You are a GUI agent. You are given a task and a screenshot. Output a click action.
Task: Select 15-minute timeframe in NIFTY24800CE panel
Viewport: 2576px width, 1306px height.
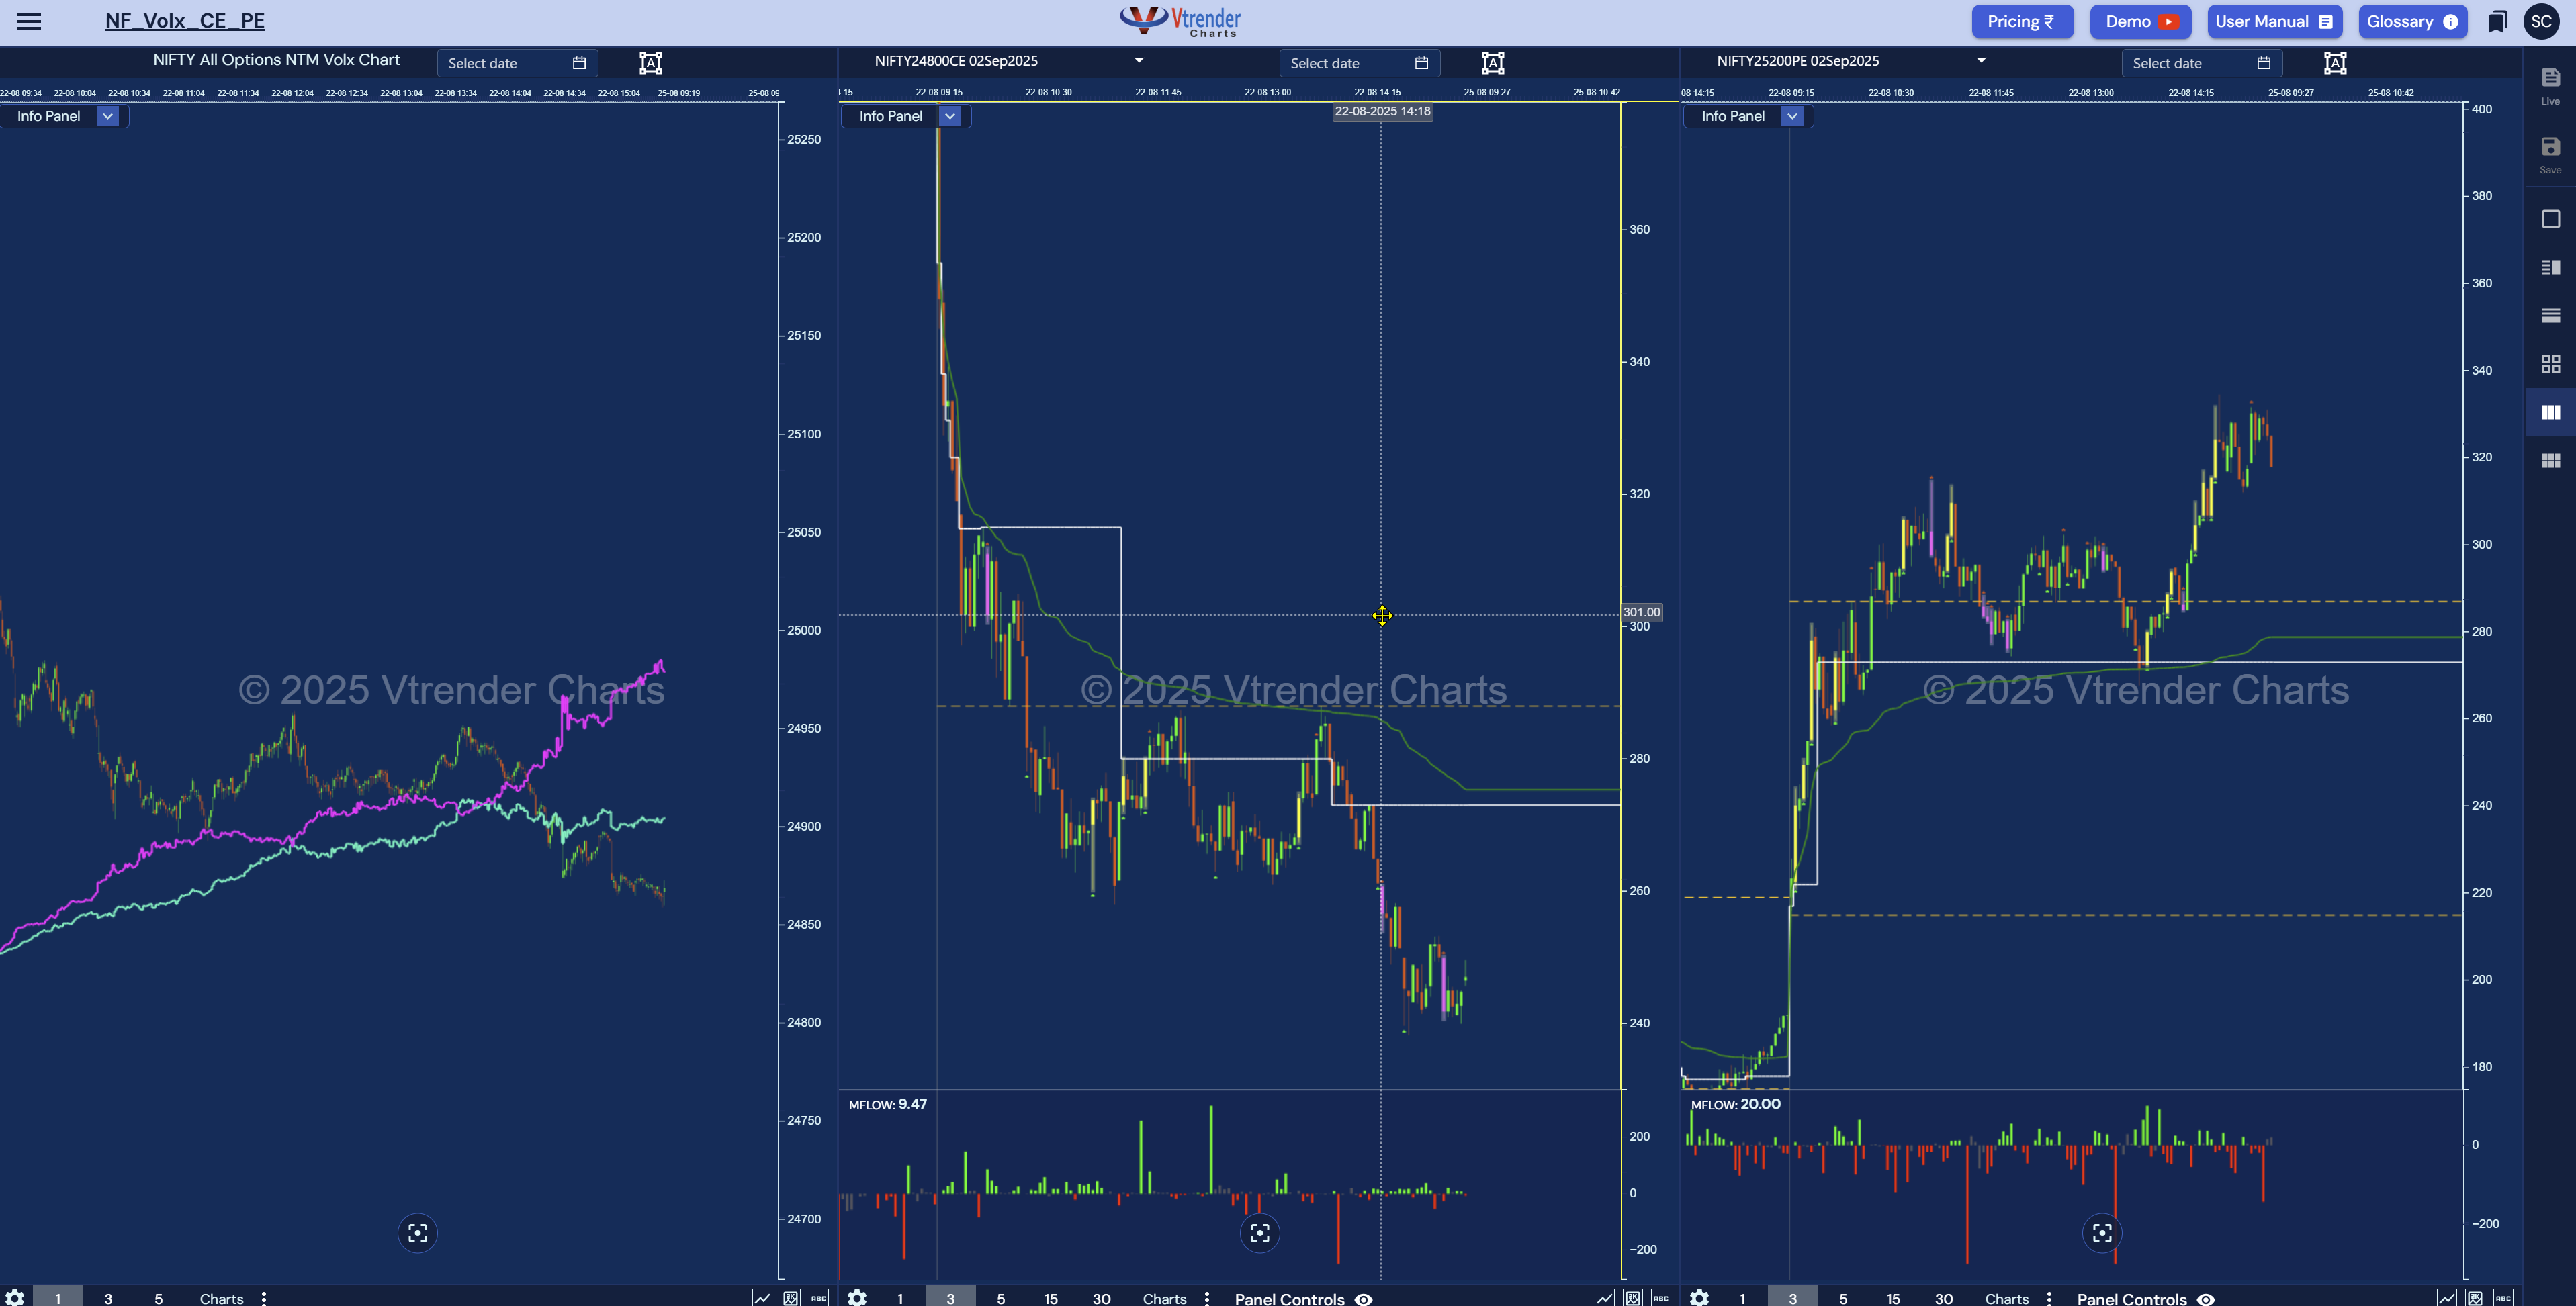tap(1051, 1298)
